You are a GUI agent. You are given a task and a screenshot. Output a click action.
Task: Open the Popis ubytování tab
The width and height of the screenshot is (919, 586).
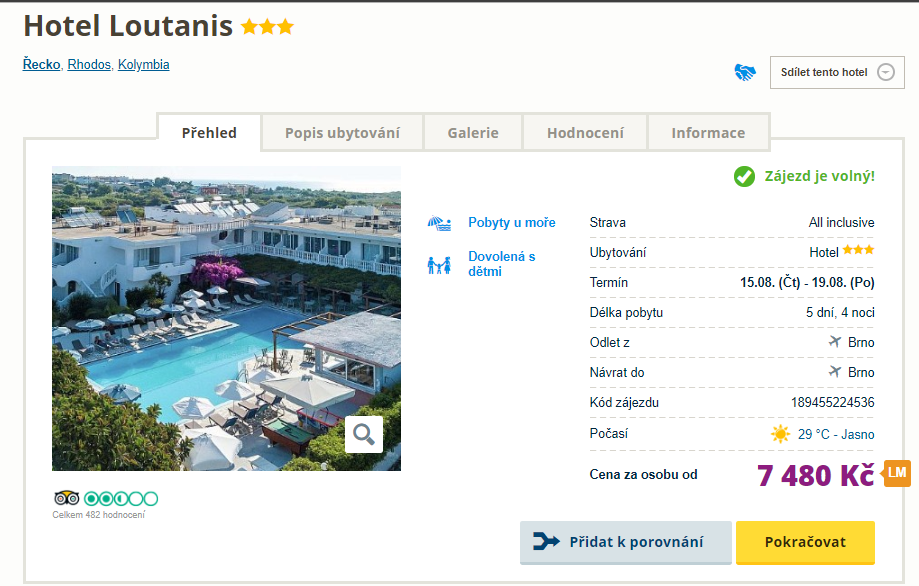[x=342, y=133]
